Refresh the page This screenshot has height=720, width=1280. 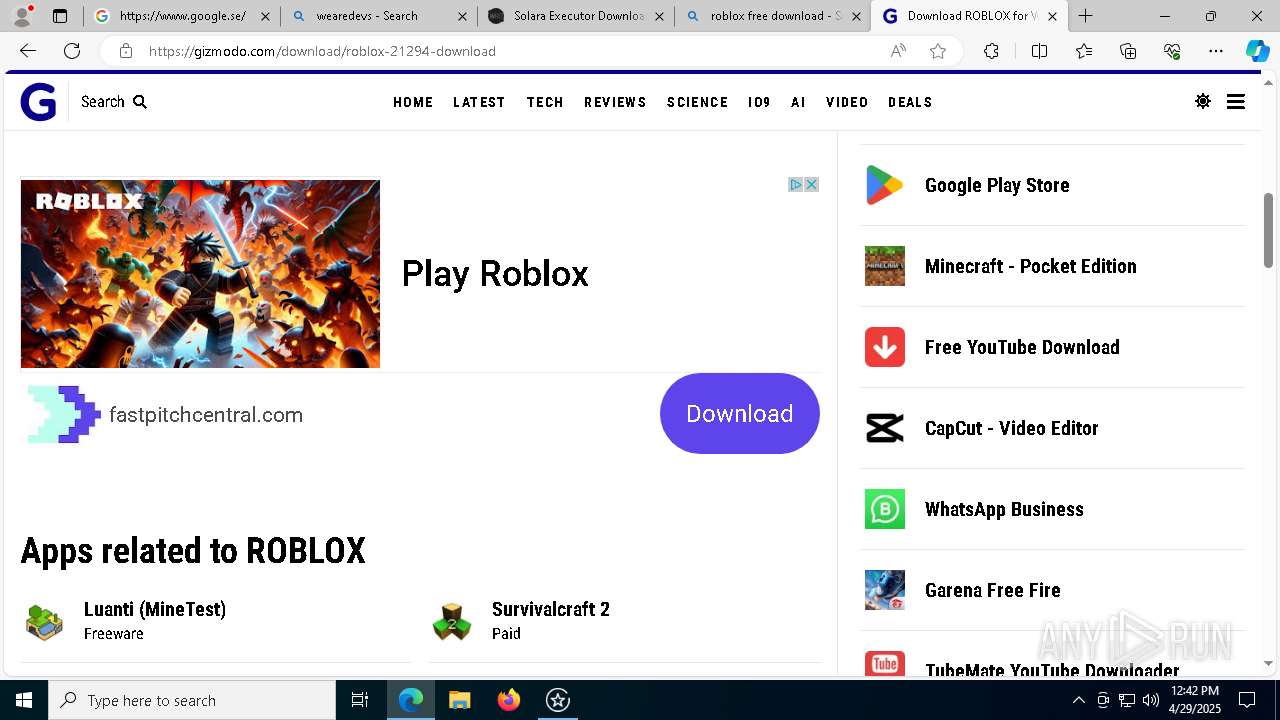(x=72, y=51)
